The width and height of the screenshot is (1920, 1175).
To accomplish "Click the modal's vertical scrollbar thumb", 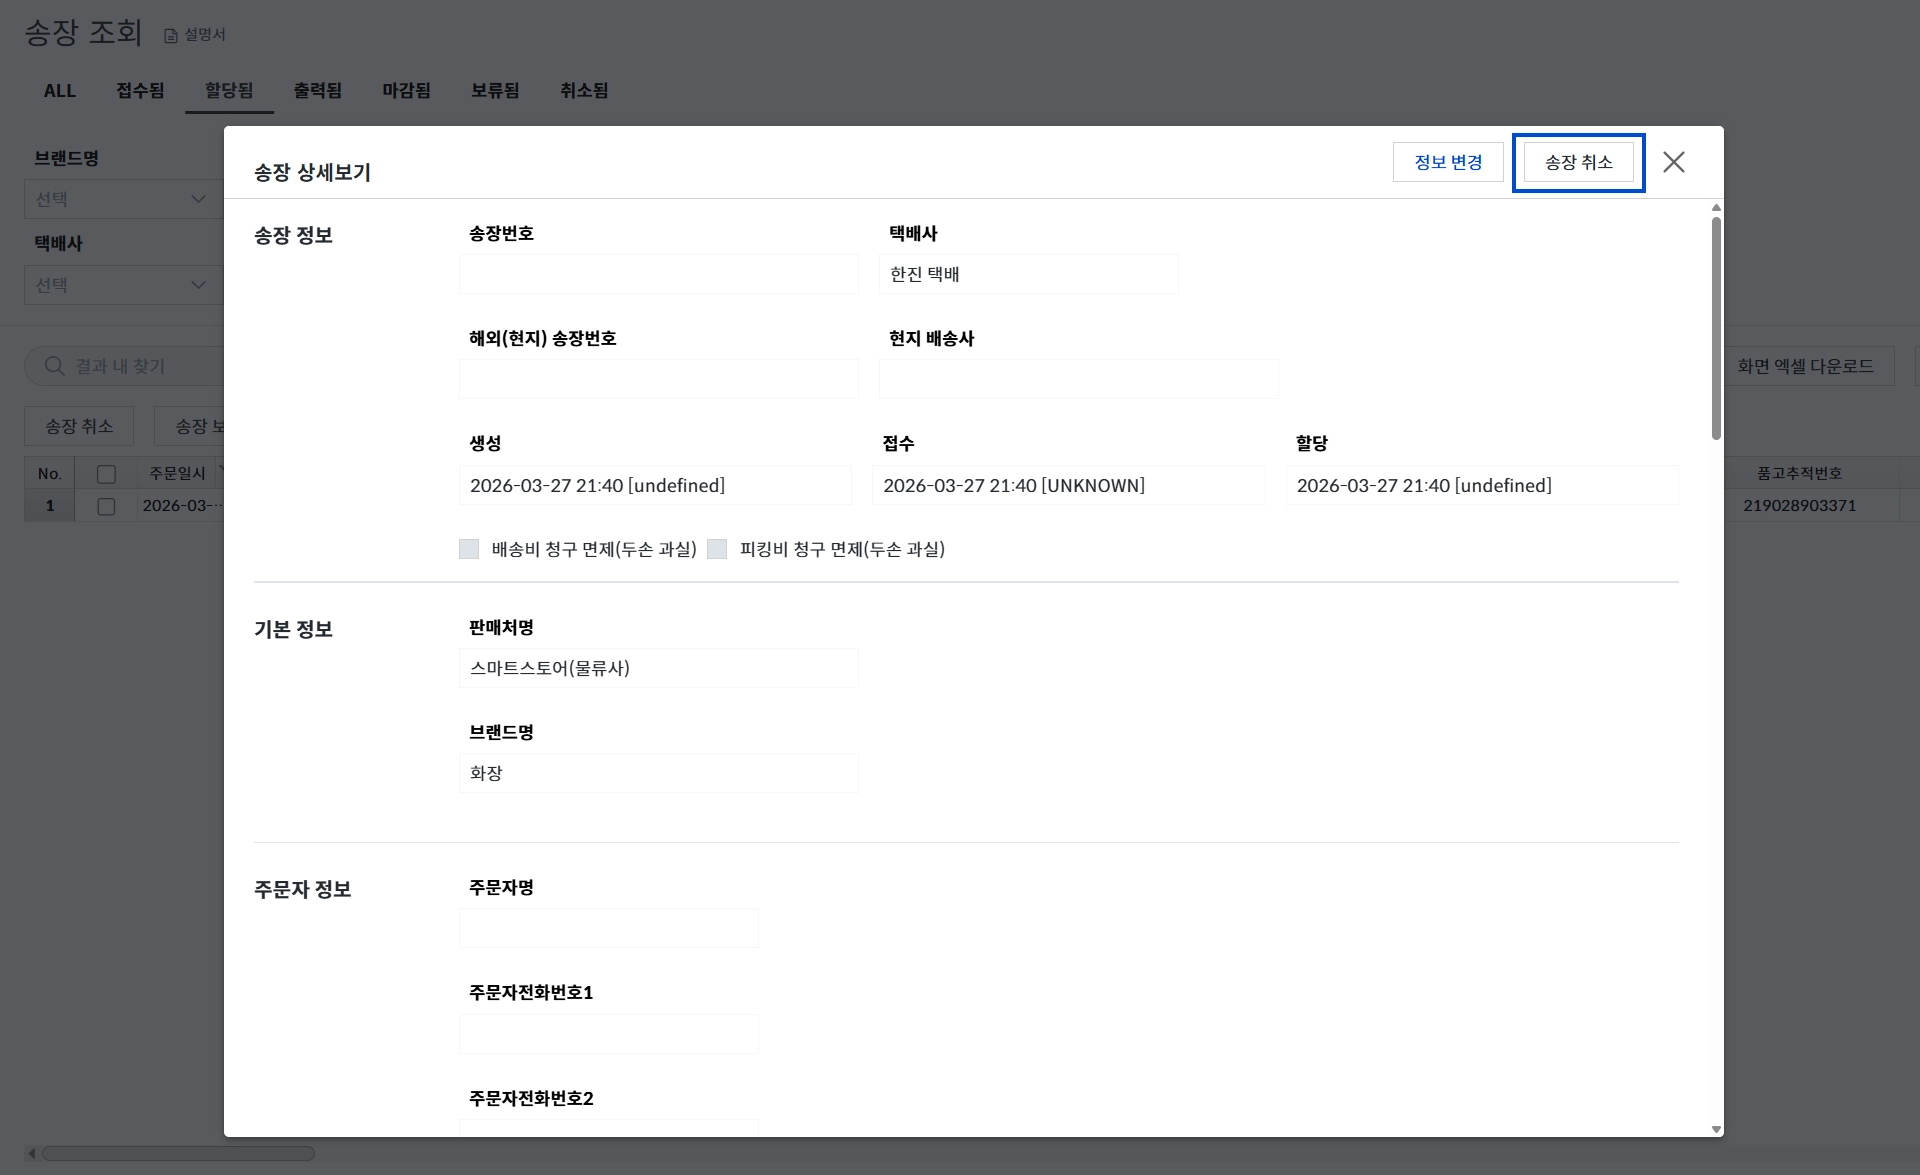I will tap(1716, 330).
